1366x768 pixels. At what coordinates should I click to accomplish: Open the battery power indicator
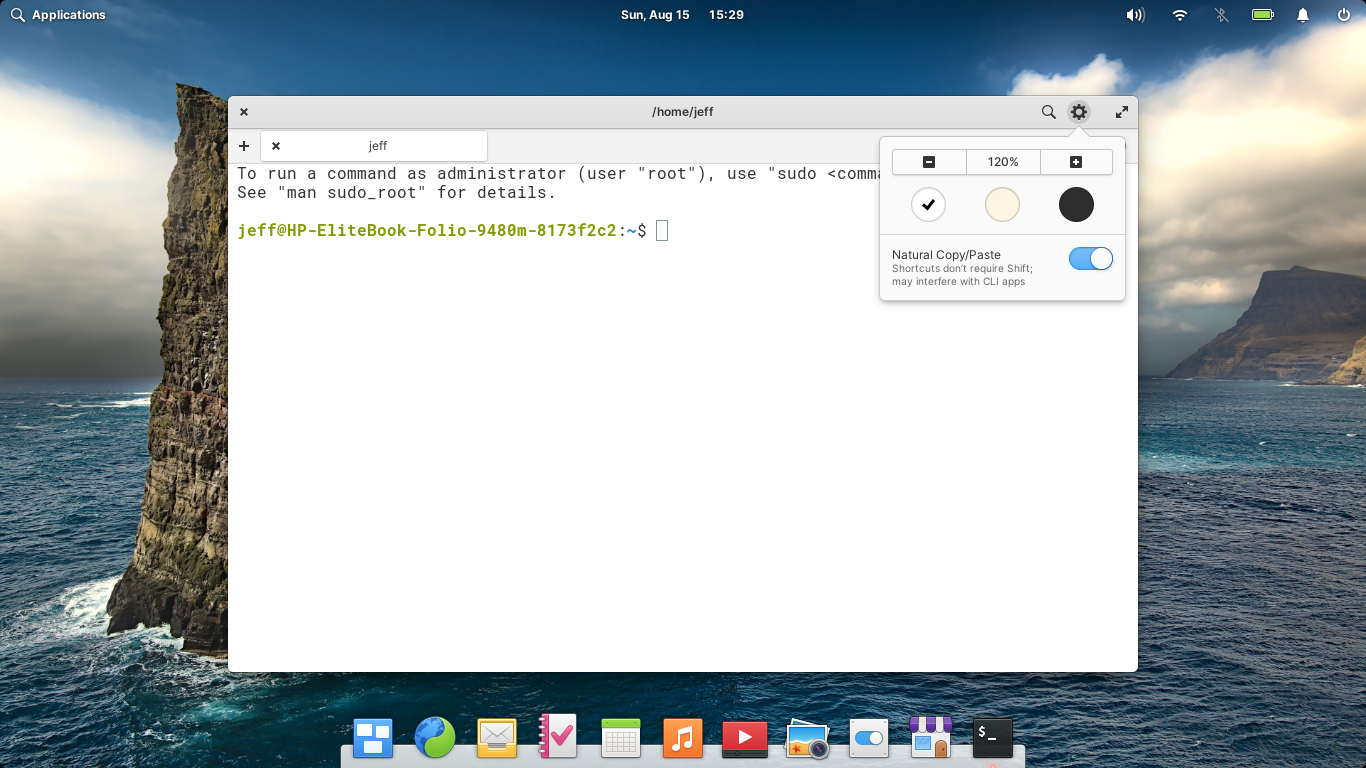click(x=1262, y=15)
